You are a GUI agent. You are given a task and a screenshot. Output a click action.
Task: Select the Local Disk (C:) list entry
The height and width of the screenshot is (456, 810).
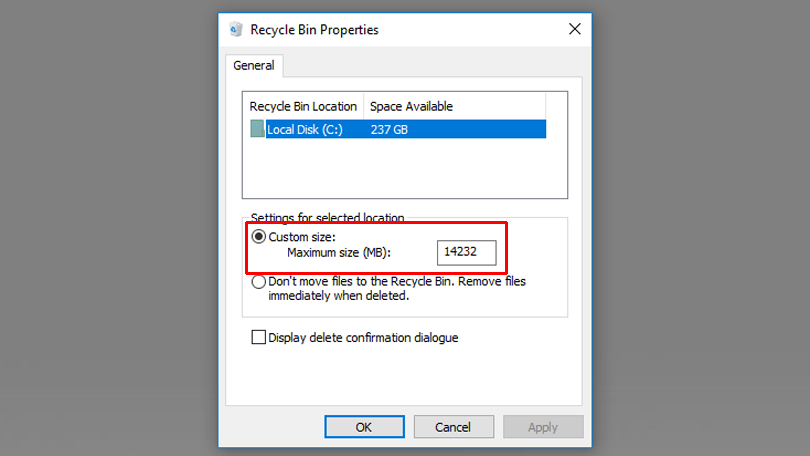click(x=304, y=129)
